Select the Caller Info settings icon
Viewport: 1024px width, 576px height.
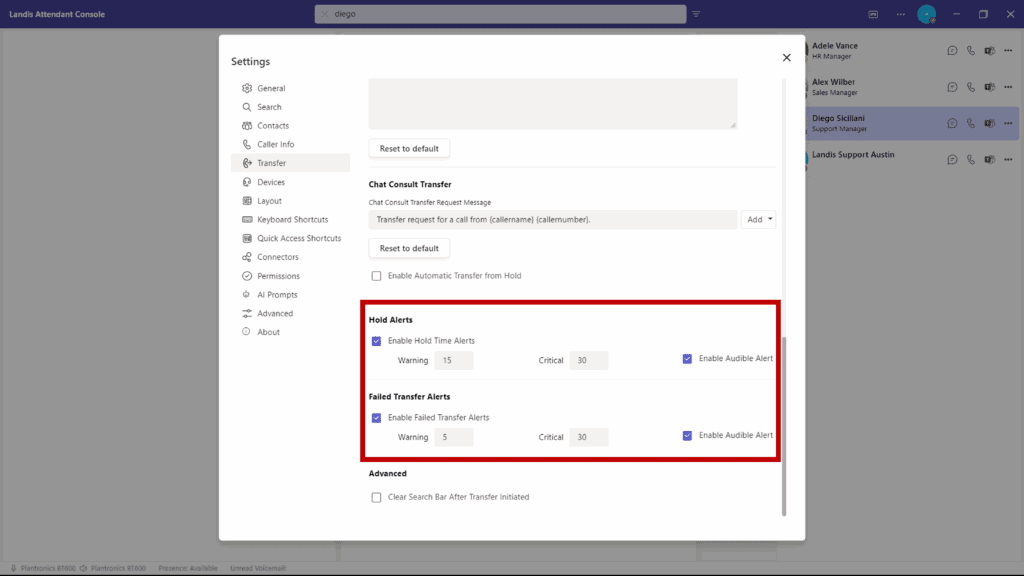click(248, 144)
